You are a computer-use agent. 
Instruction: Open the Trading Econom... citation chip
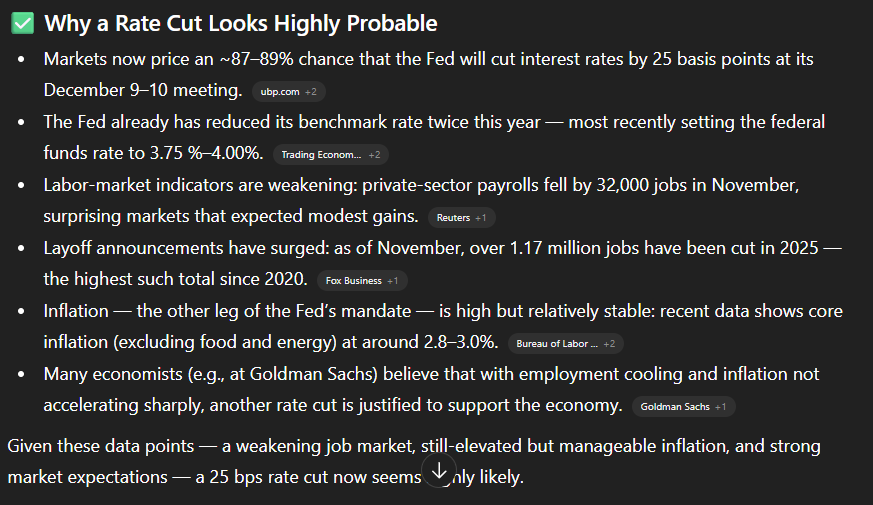(x=331, y=154)
